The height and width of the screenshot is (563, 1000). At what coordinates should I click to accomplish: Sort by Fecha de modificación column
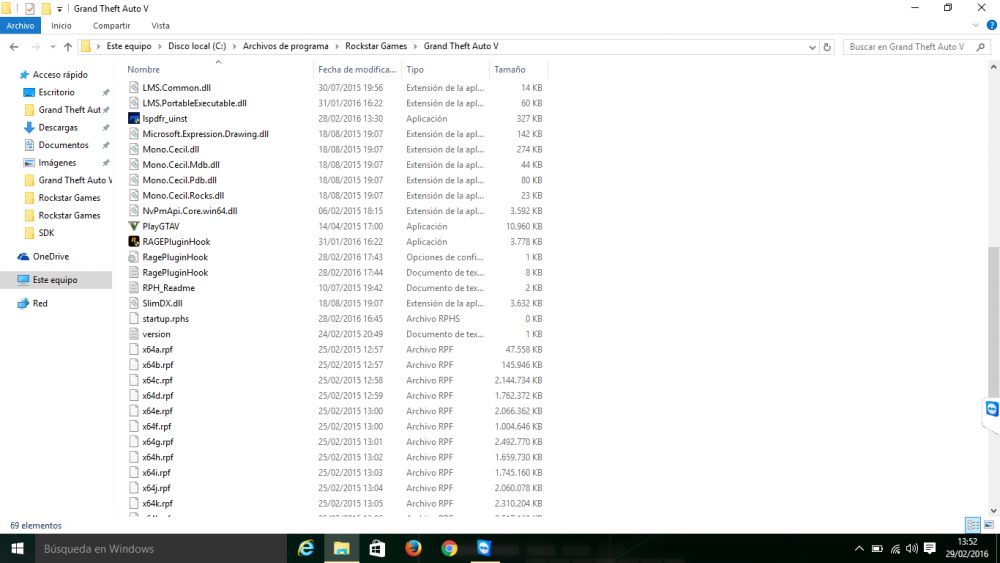tap(357, 69)
